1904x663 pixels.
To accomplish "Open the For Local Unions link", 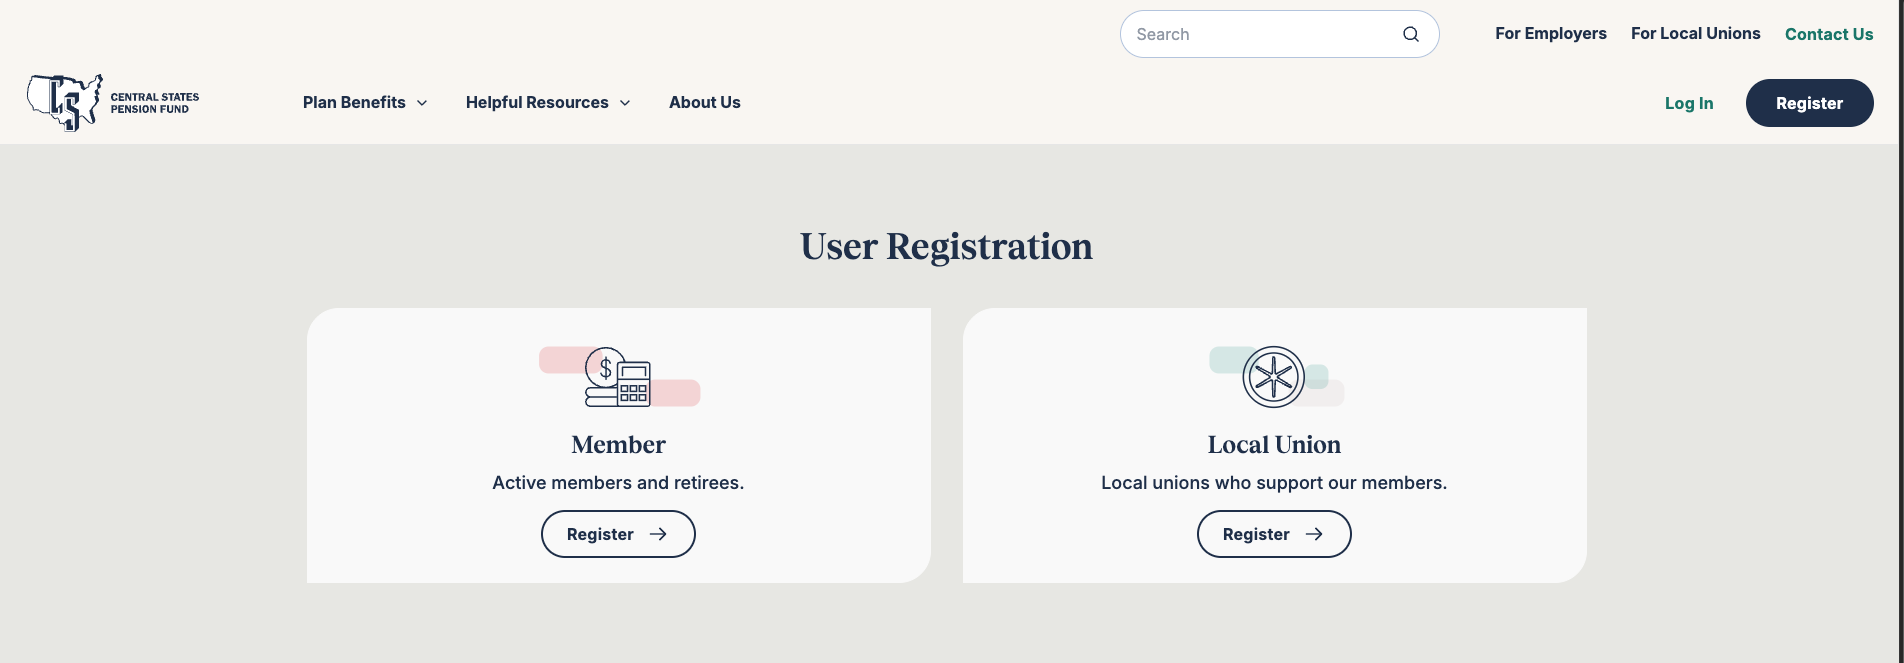I will (1696, 34).
